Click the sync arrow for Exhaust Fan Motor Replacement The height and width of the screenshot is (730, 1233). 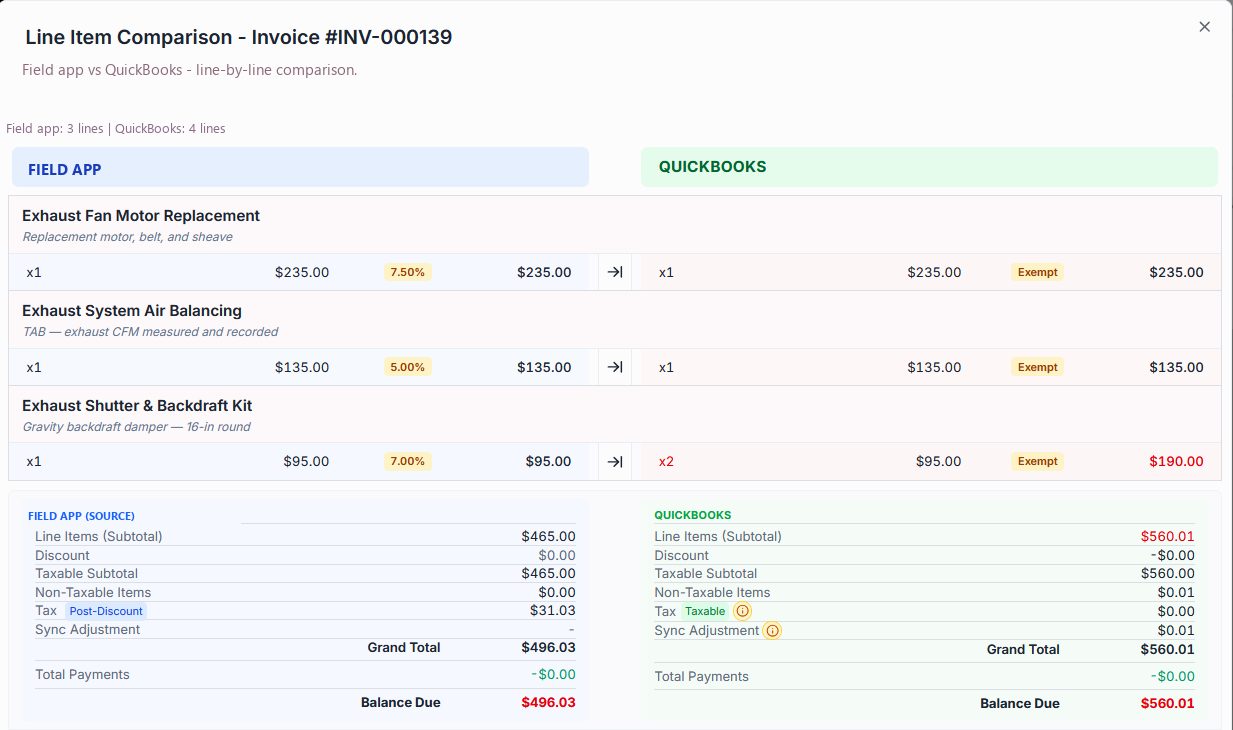click(x=615, y=272)
